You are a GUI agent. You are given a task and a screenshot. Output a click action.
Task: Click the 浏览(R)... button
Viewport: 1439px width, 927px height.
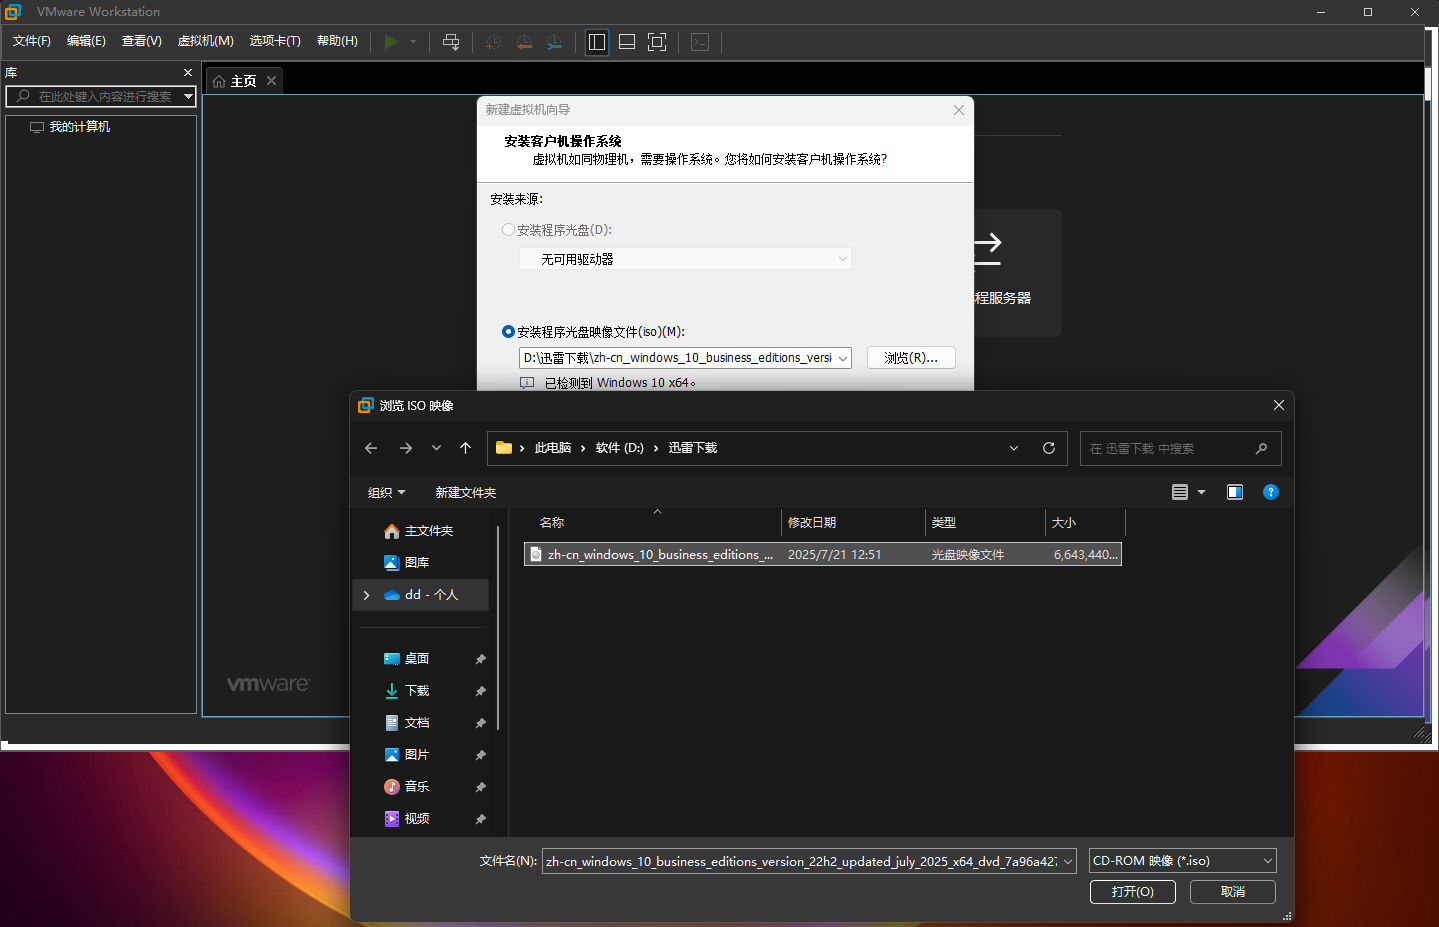(x=910, y=358)
